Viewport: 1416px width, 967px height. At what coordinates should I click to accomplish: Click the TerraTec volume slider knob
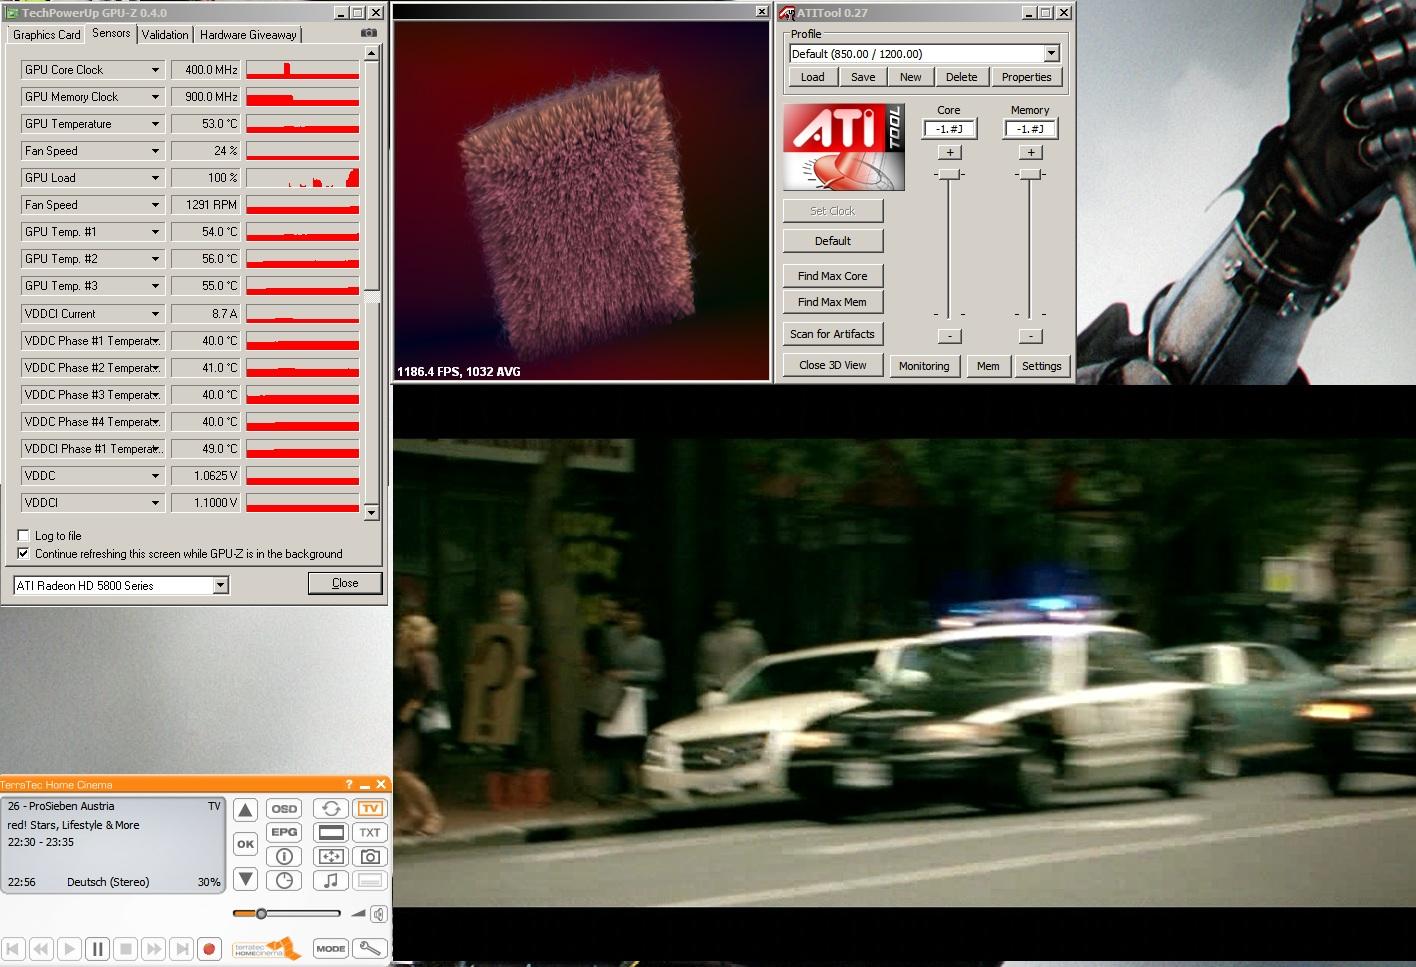pyautogui.click(x=261, y=913)
